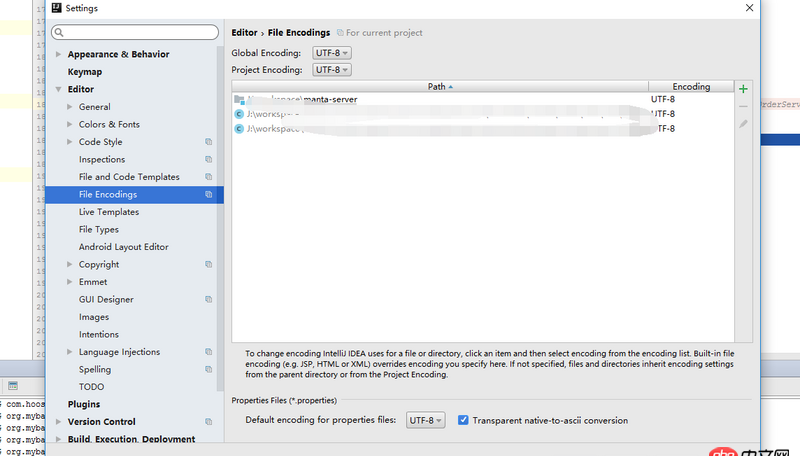Click the project-level icon beside Version Control

tap(209, 422)
